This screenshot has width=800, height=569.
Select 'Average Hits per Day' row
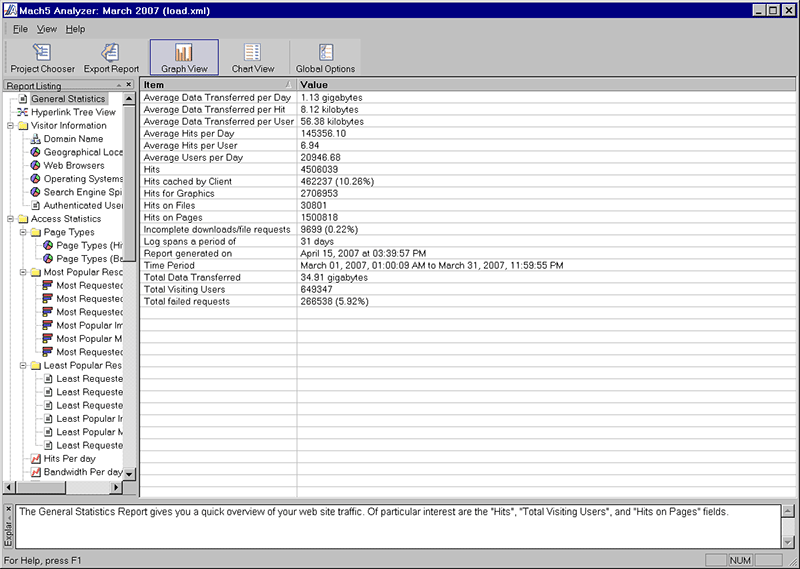(x=468, y=133)
